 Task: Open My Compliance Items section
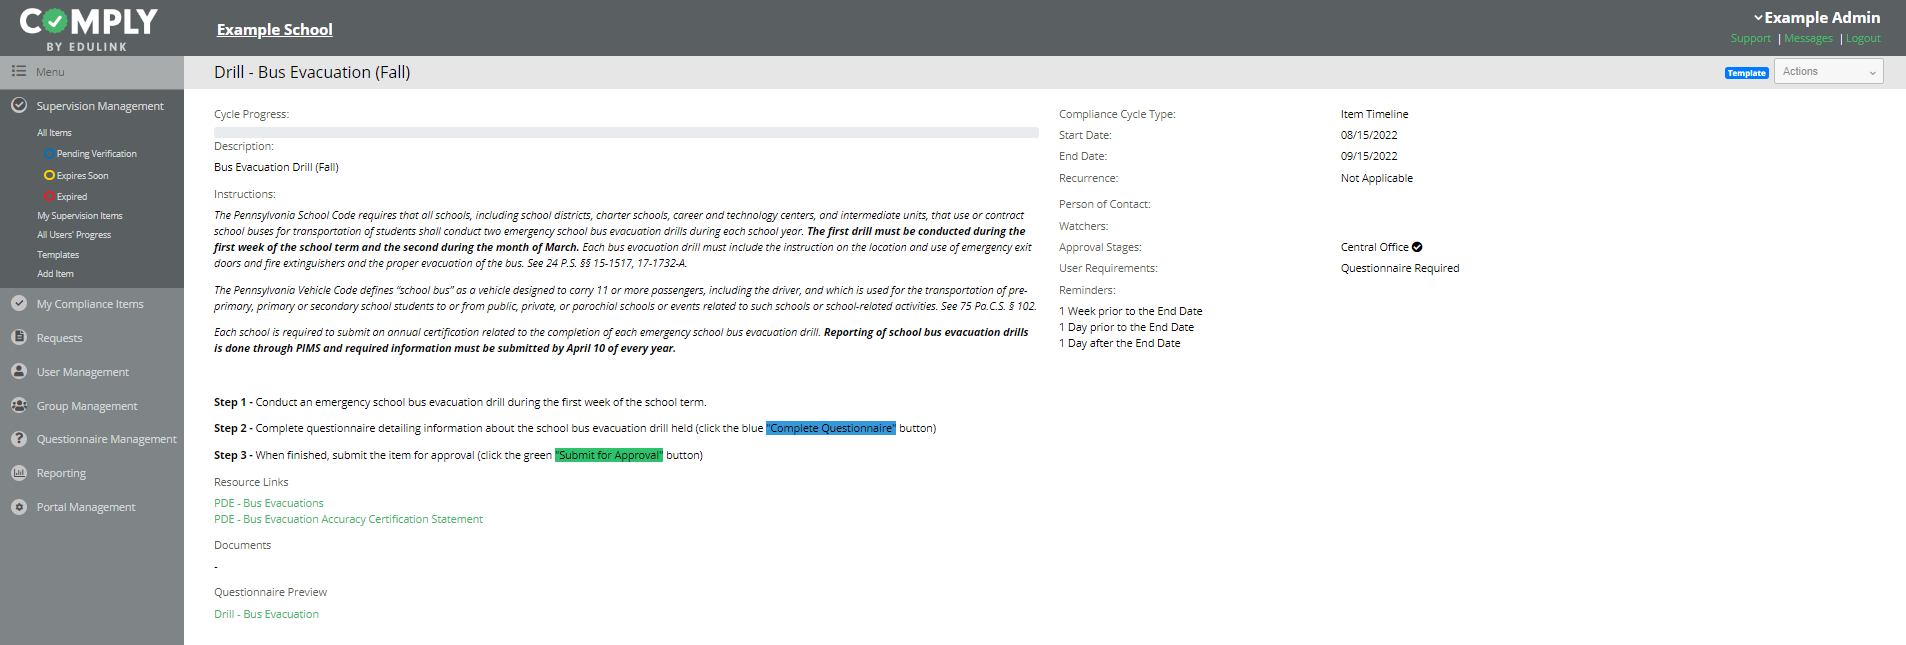[x=90, y=304]
